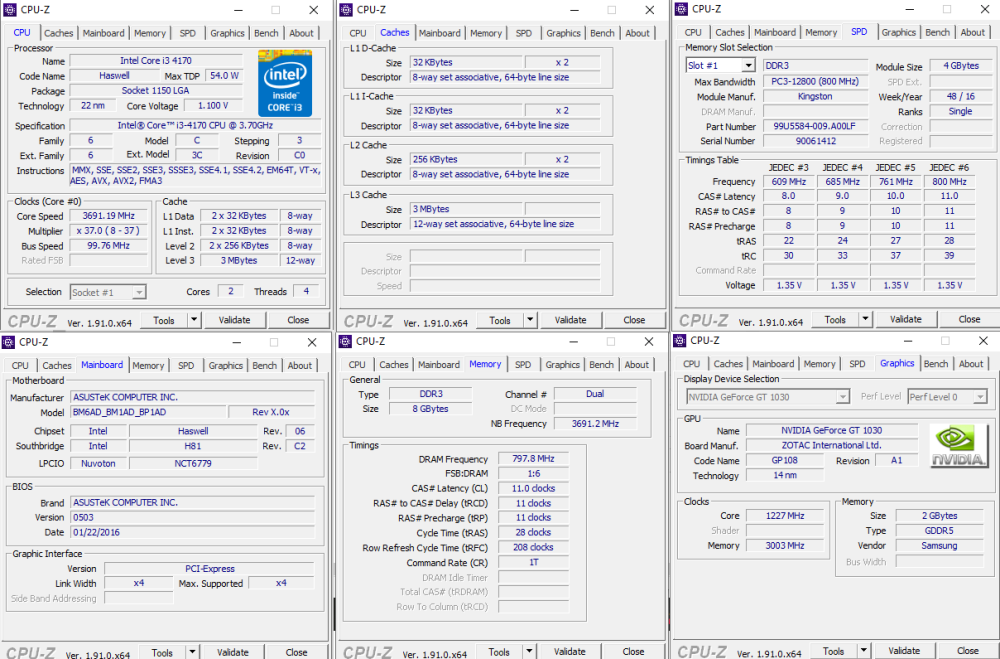Click the Instructions list field
The height and width of the screenshot is (659, 1000).
[x=195, y=176]
